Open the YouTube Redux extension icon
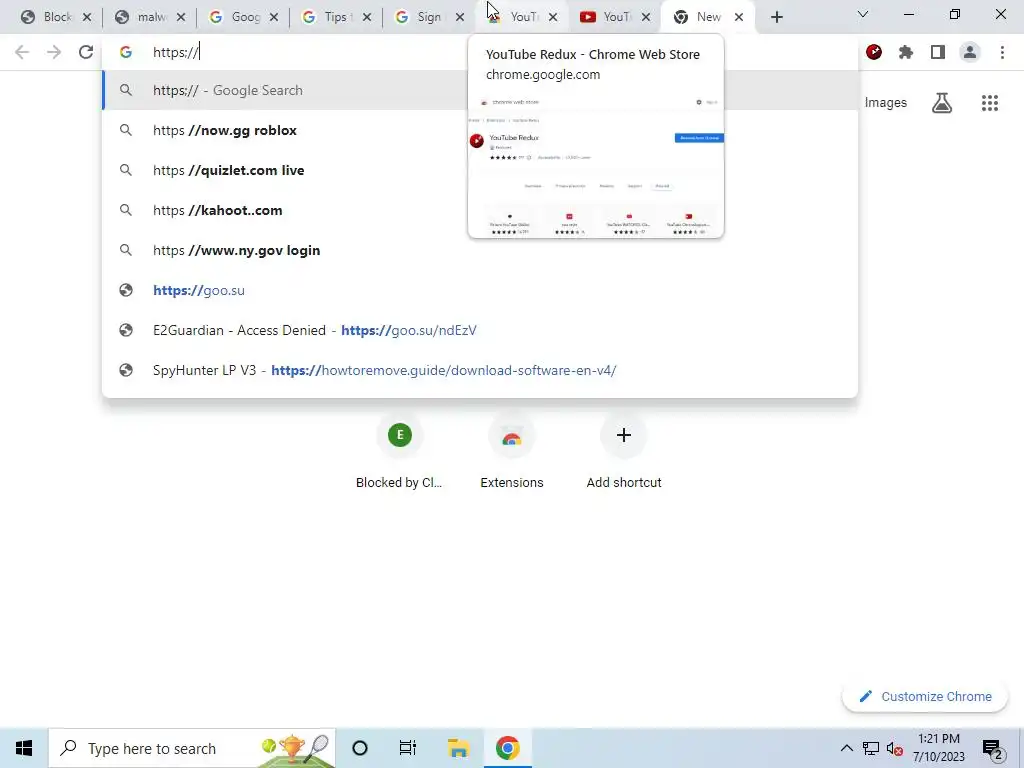This screenshot has width=1024, height=768. coord(874,52)
